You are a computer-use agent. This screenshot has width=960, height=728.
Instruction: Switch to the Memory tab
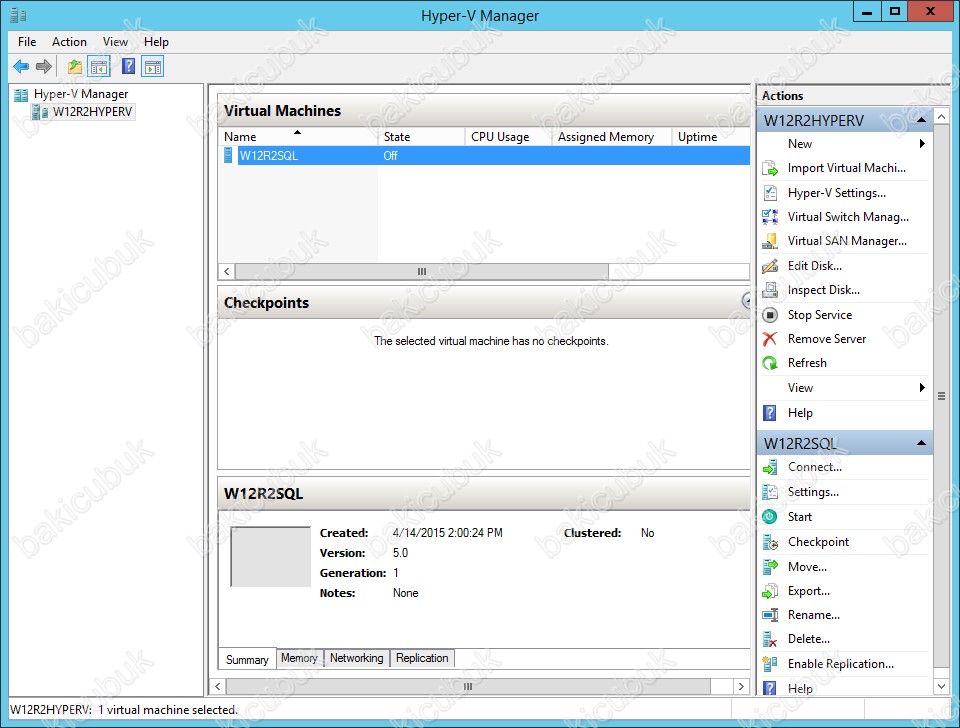click(x=299, y=658)
